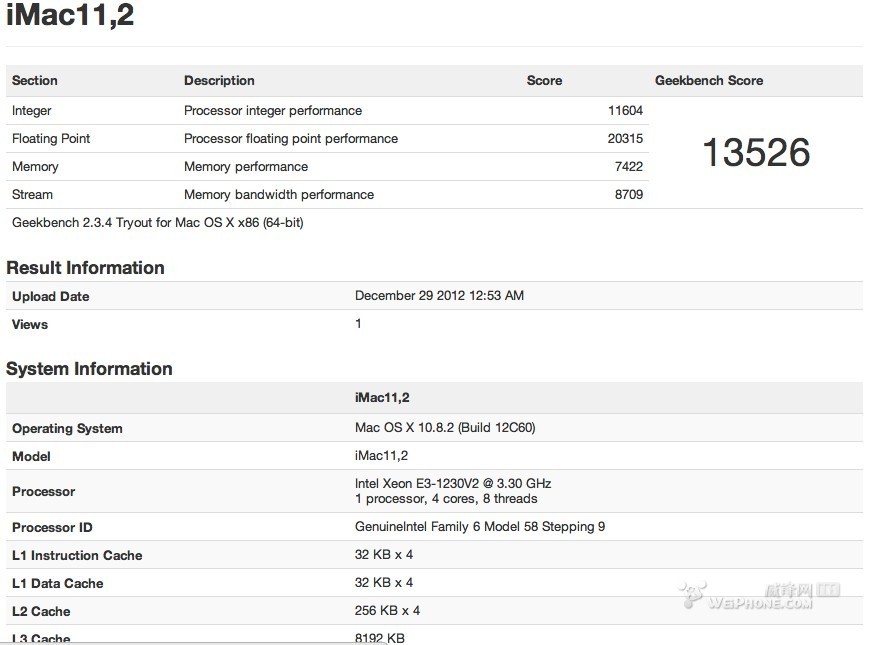The height and width of the screenshot is (645, 871).
Task: Click the L2 Cache value 256 KB x 4
Action: (x=387, y=611)
